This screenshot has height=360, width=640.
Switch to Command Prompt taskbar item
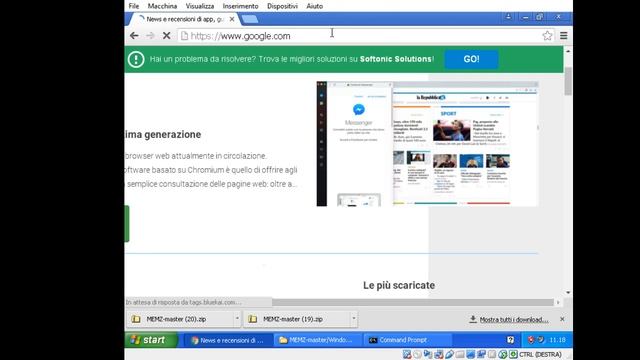click(407, 340)
